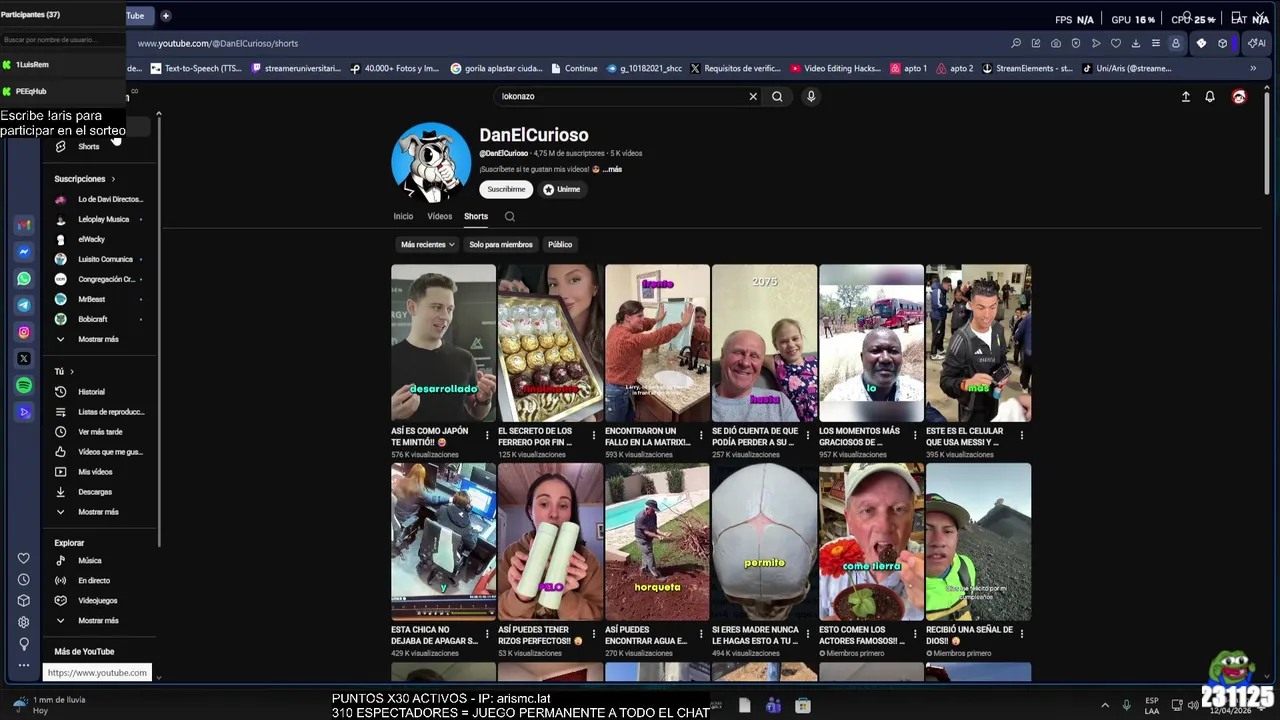1280x720 pixels.
Task: Open the MrBeast subscription link
Action: click(91, 299)
